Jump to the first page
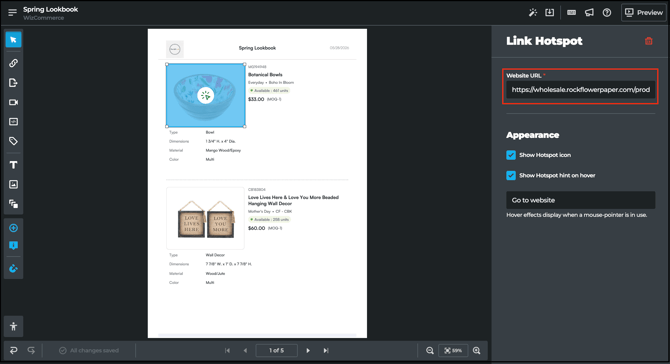Screen dimensions: 670x364 point(227,350)
